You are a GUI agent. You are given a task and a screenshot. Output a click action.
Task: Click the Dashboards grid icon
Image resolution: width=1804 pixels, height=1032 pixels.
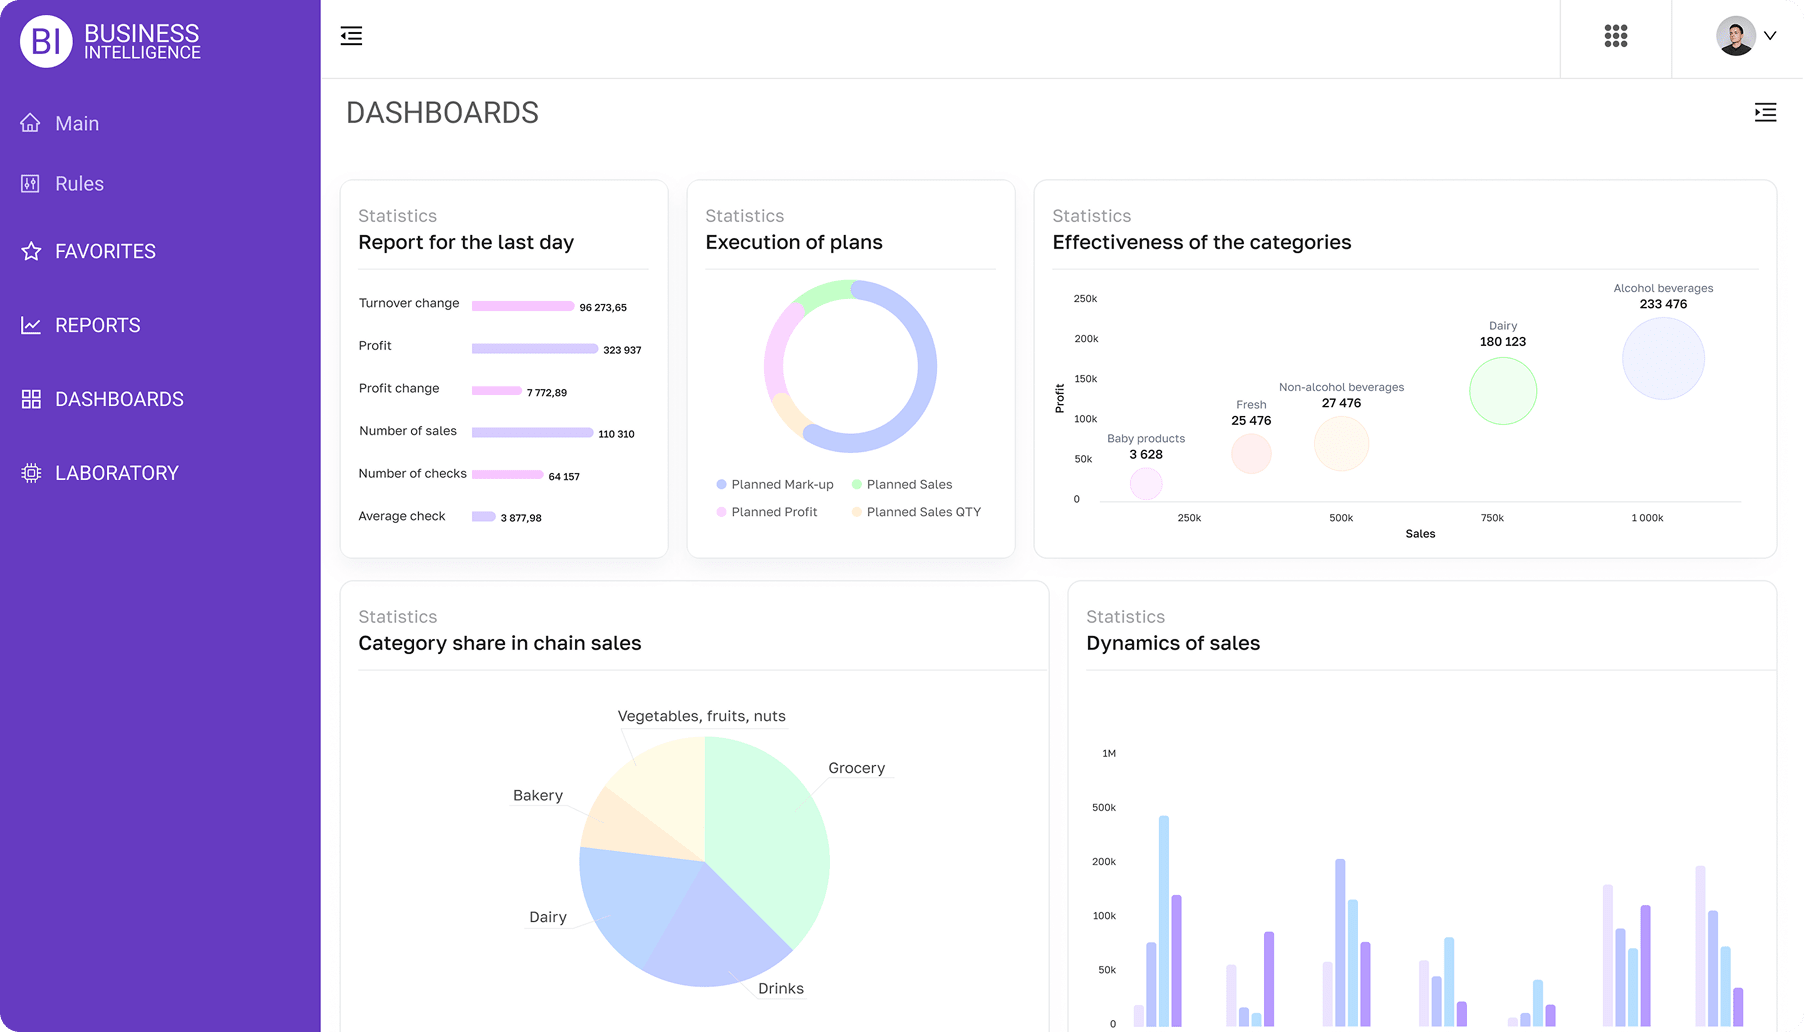tap(31, 399)
